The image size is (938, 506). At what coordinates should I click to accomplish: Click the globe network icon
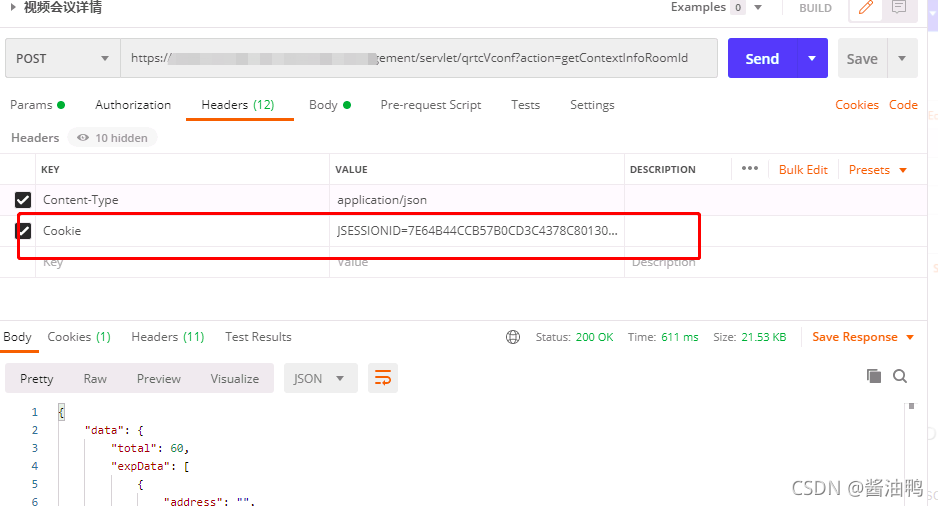coord(513,337)
